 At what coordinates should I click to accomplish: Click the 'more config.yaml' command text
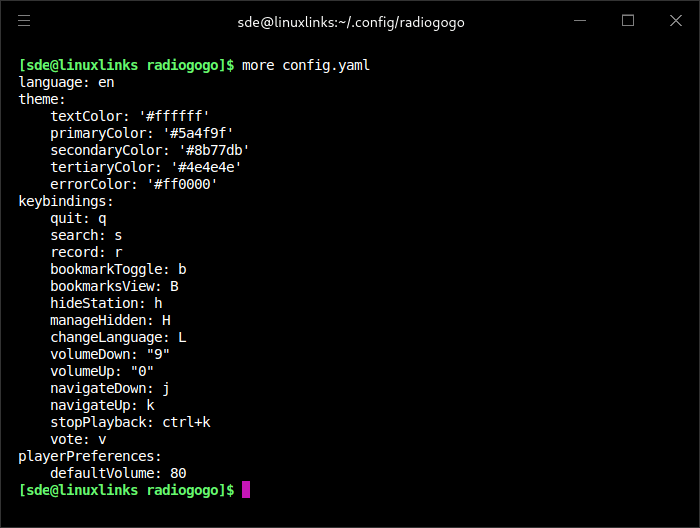coord(306,65)
